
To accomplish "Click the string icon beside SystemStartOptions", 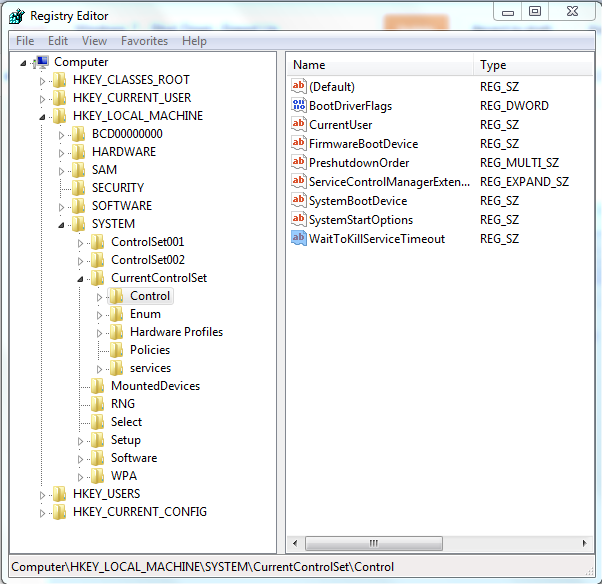I will coord(299,220).
